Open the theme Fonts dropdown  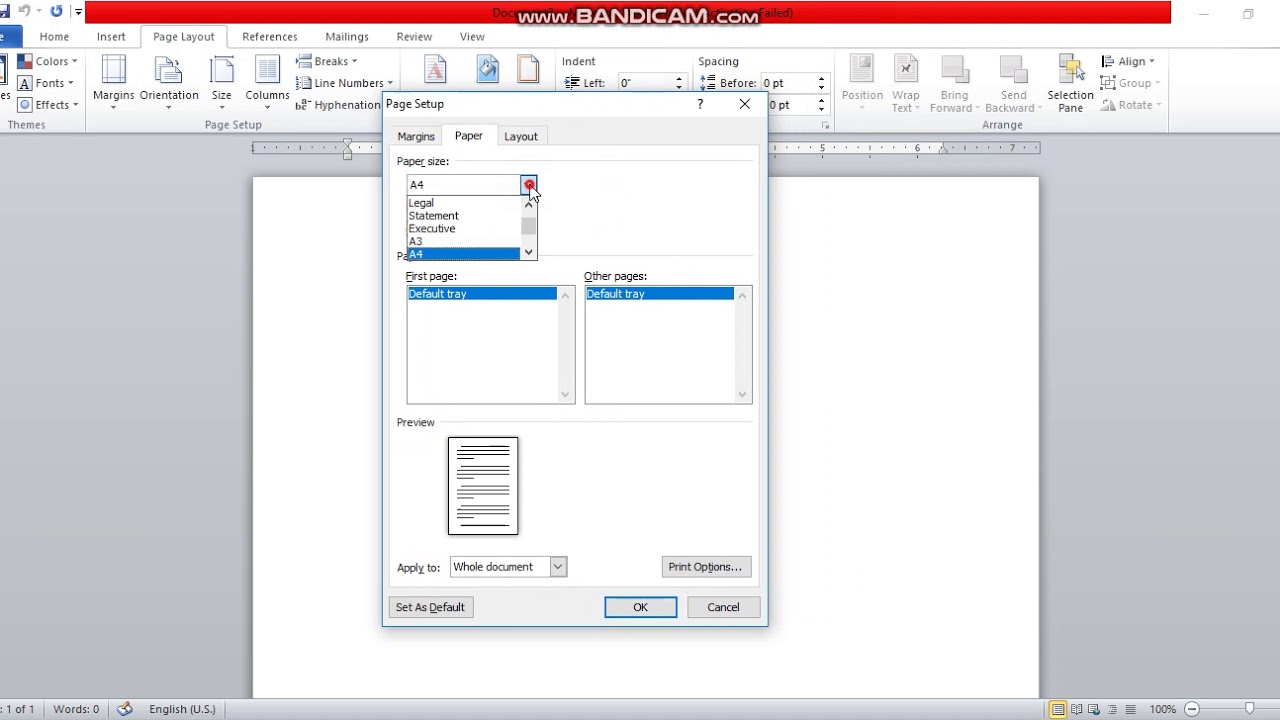tap(46, 83)
